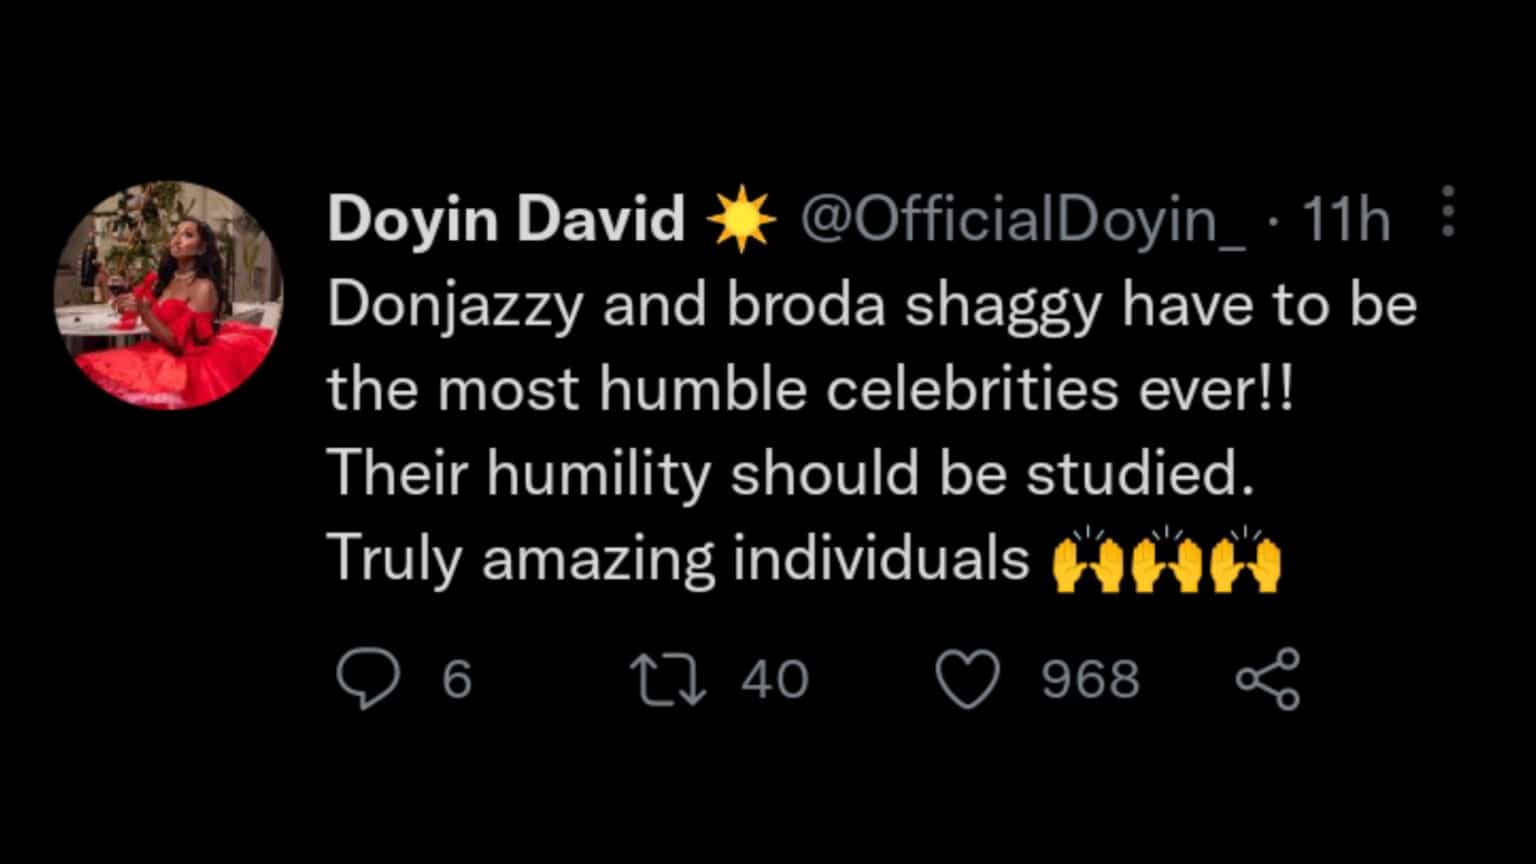Open Doyin David's profile picture
The width and height of the screenshot is (1536, 864).
(x=168, y=295)
